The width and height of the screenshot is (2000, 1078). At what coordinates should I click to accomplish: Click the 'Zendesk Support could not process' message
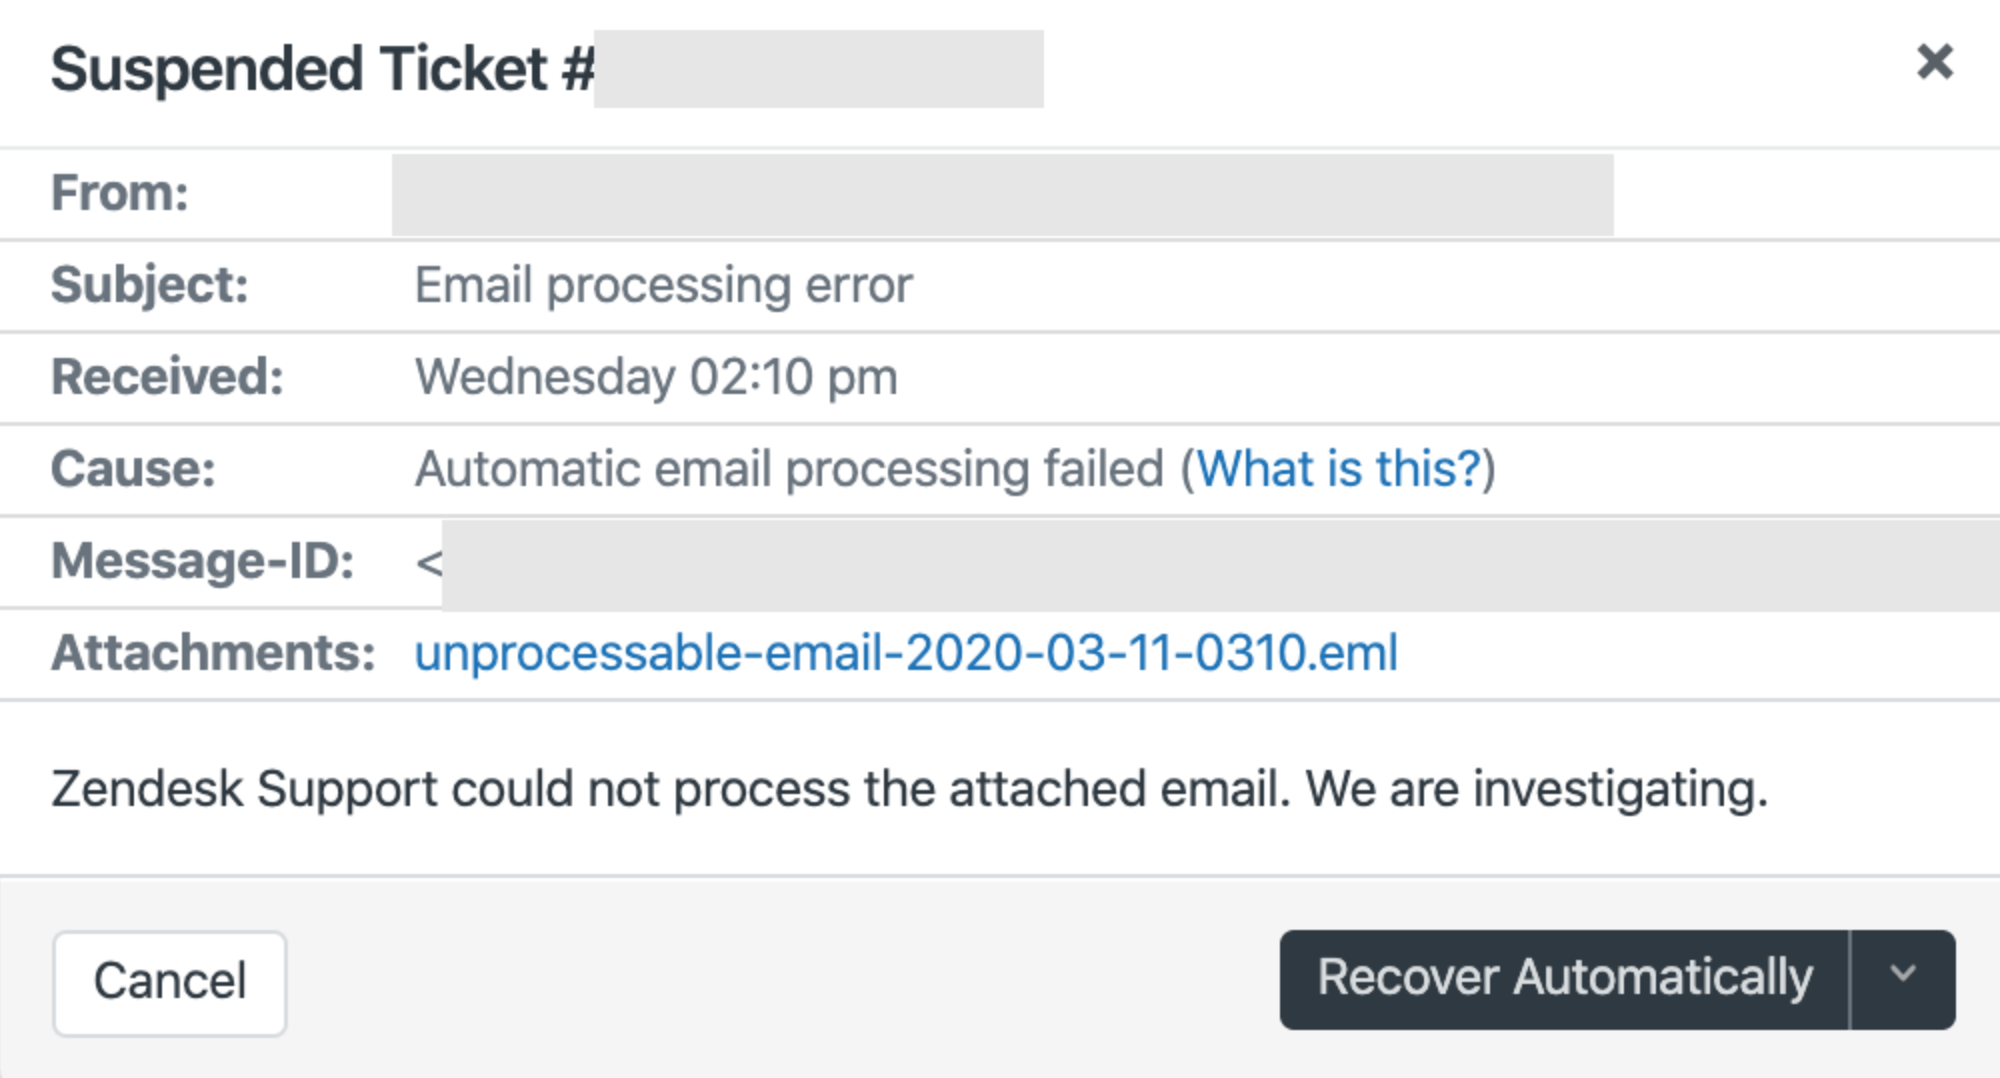(x=909, y=789)
